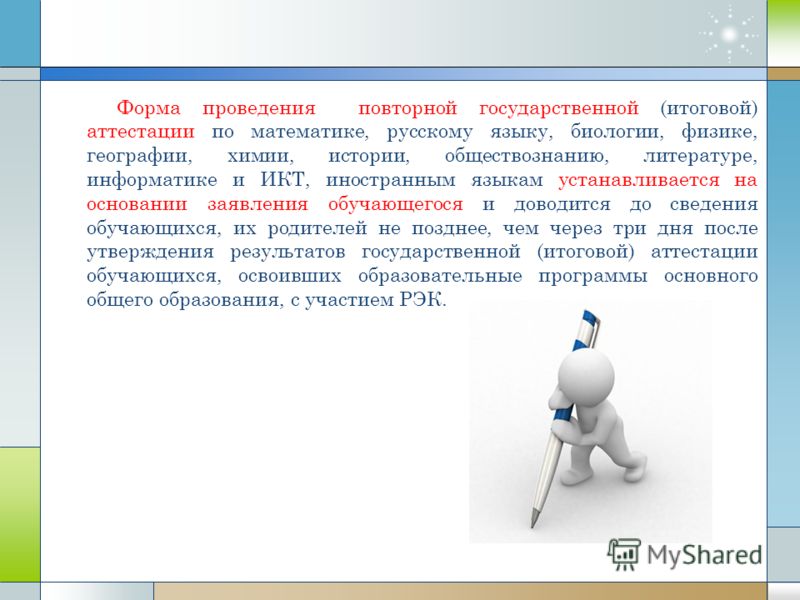This screenshot has height=600, width=800.
Task: Click the red word 'аттестации' on second line
Action: (x=141, y=132)
